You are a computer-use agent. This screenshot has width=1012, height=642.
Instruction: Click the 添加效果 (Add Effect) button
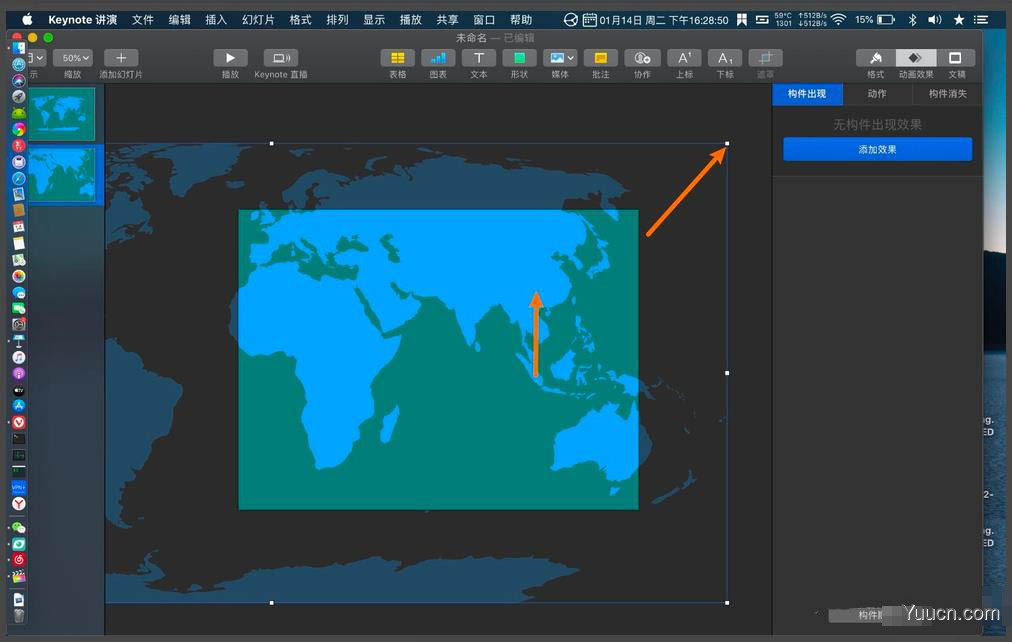[878, 149]
